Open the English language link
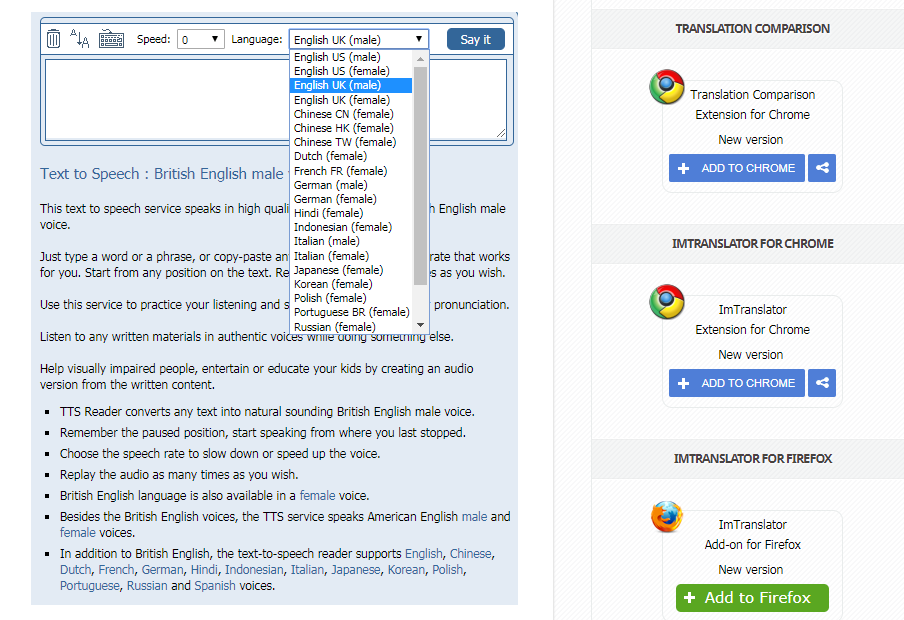Screen dimensions: 904x620 click(x=424, y=554)
